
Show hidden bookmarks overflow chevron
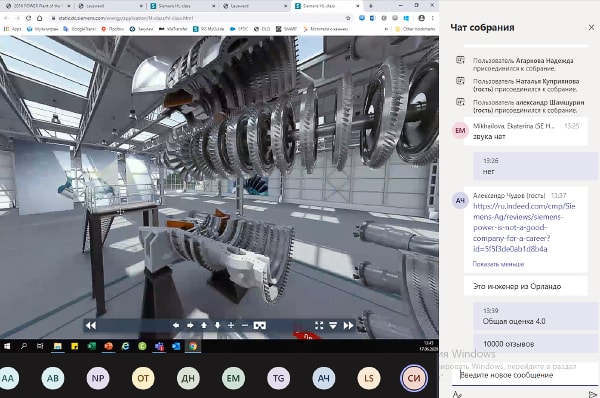386,29
